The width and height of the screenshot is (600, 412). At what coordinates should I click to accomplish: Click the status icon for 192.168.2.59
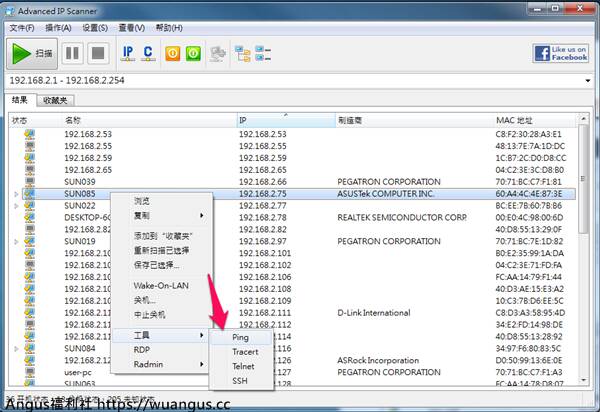(29, 158)
